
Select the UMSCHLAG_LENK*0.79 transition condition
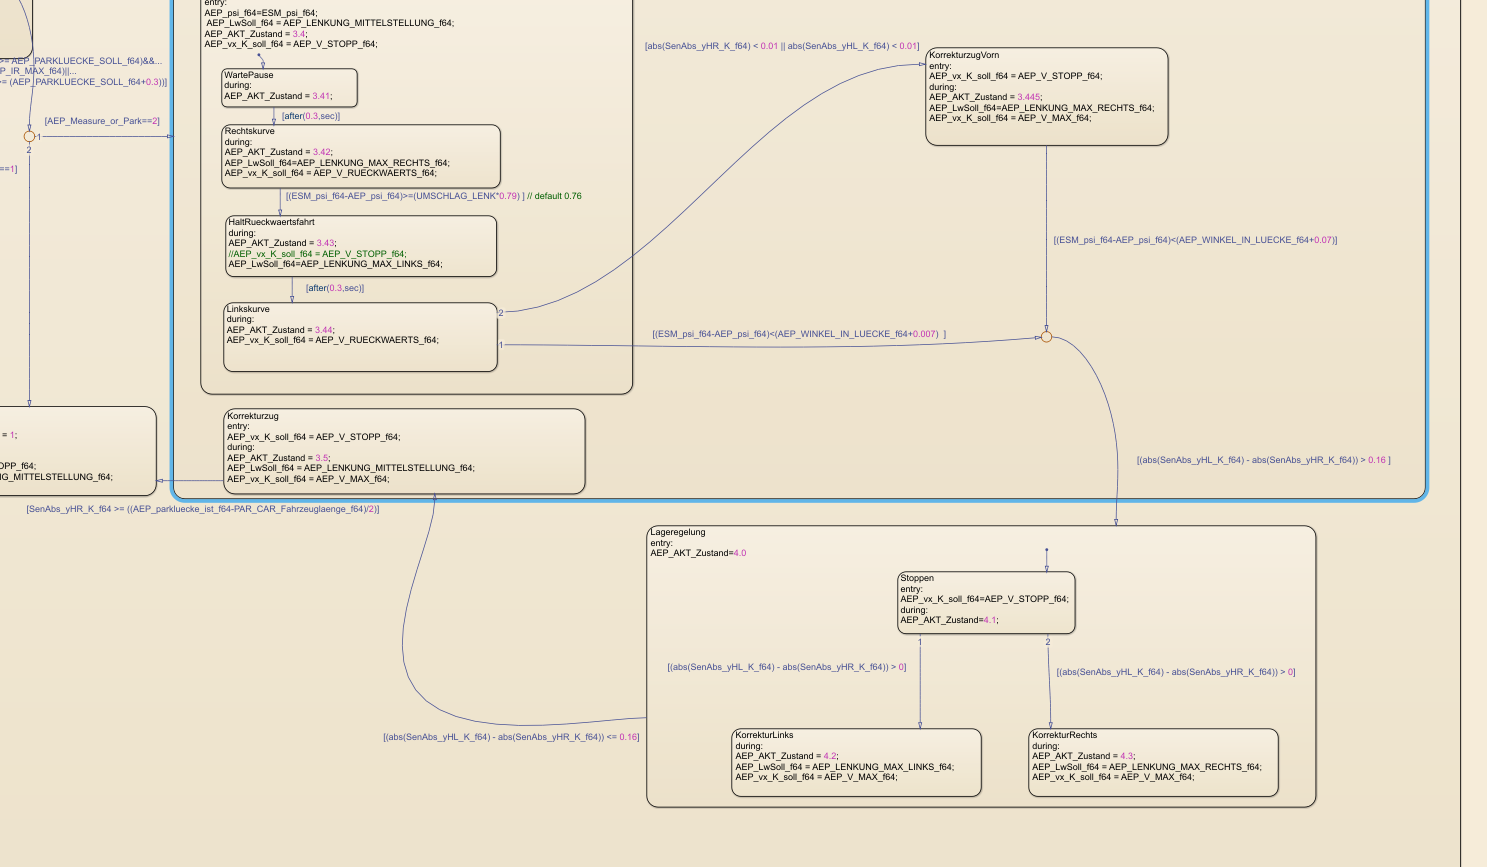(404, 196)
